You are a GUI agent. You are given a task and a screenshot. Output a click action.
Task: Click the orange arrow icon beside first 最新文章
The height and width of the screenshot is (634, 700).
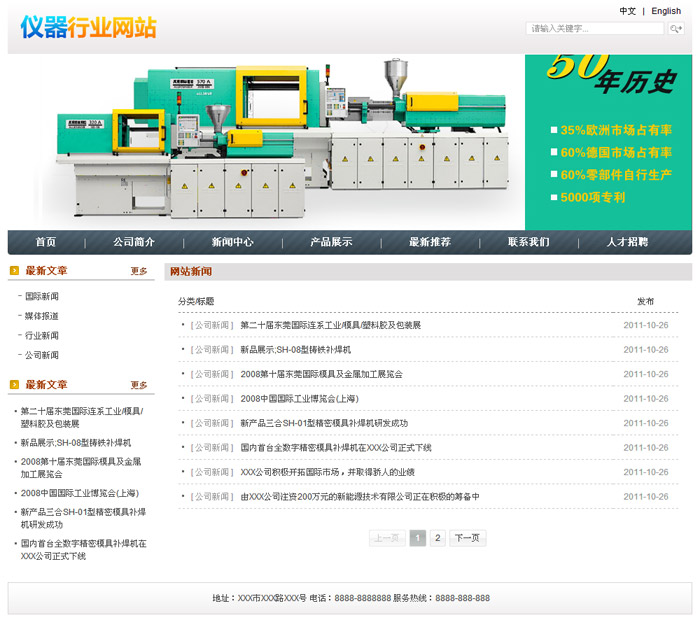point(14,271)
